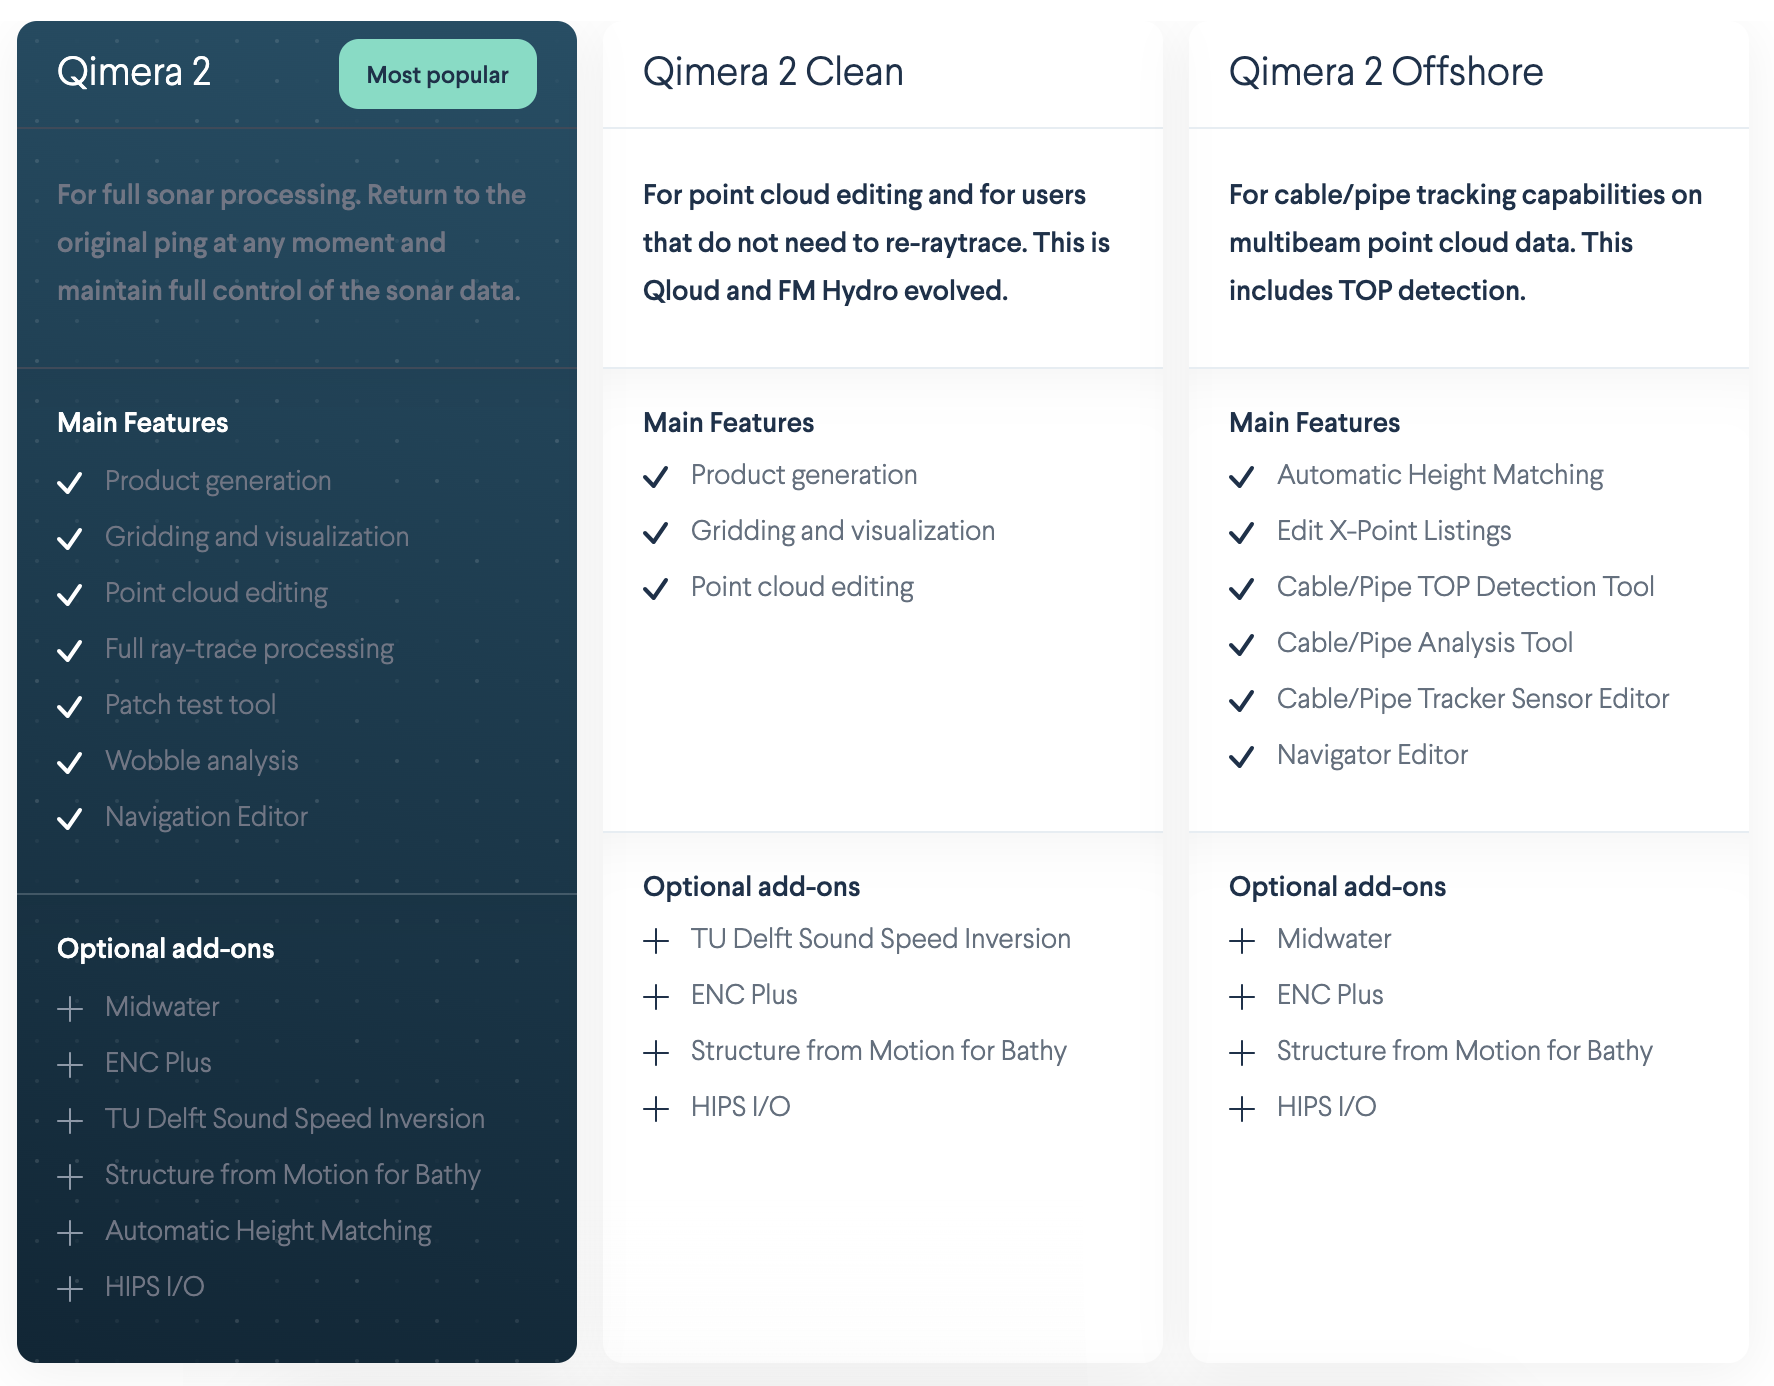Click Main Features heading in Qimera 2 Clean
The height and width of the screenshot is (1386, 1774).
(728, 423)
